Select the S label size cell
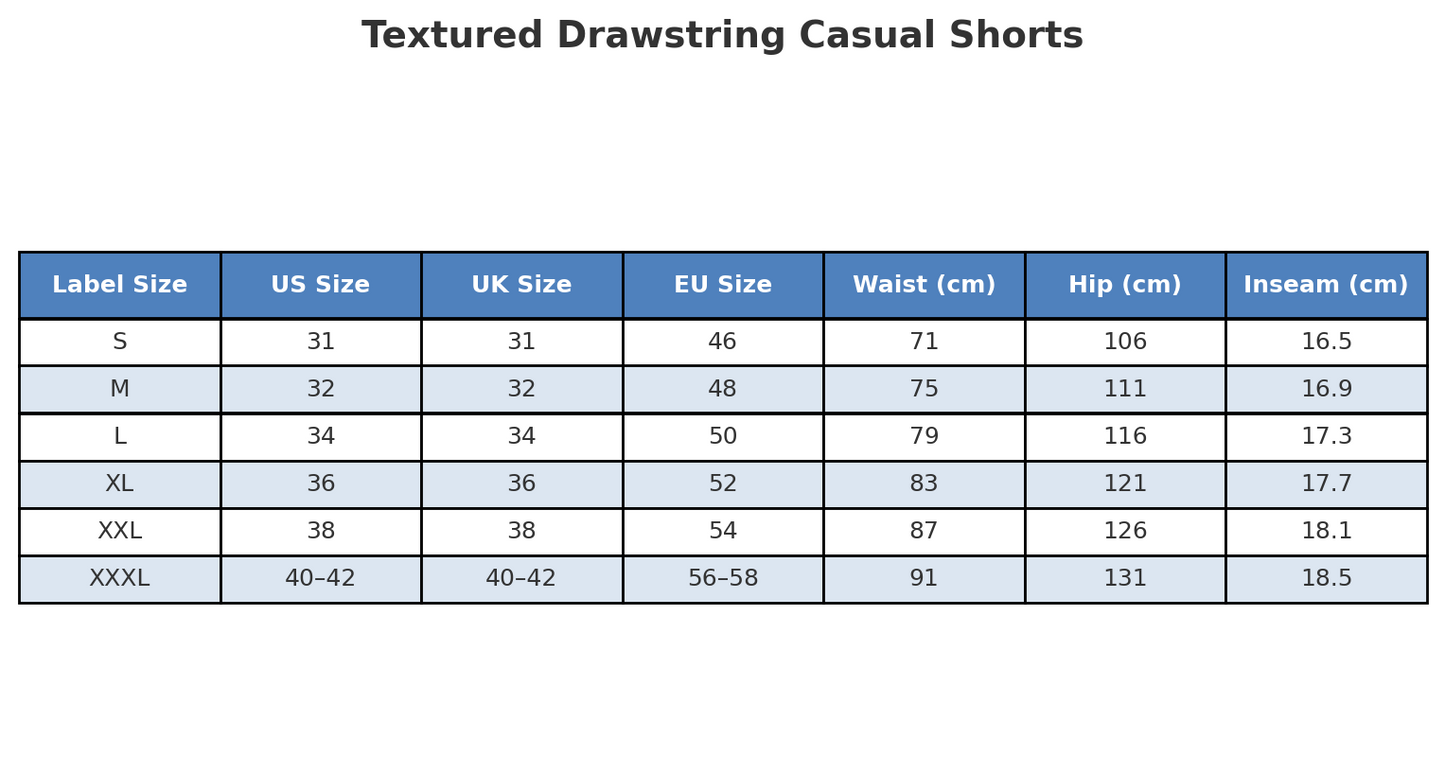This screenshot has height=774, width=1445. tap(119, 342)
